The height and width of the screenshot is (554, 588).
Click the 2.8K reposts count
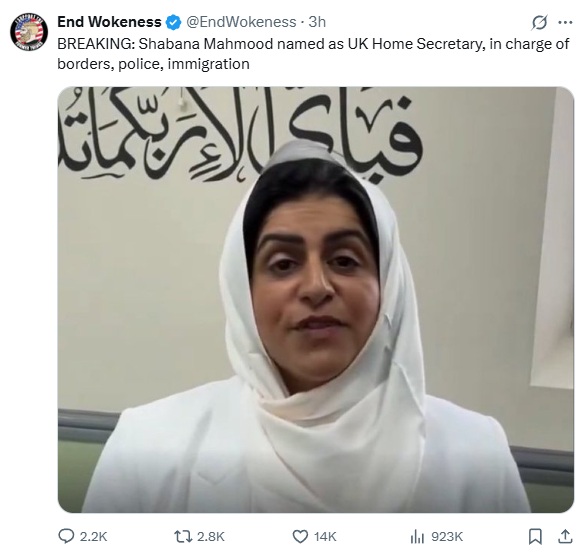tap(211, 537)
